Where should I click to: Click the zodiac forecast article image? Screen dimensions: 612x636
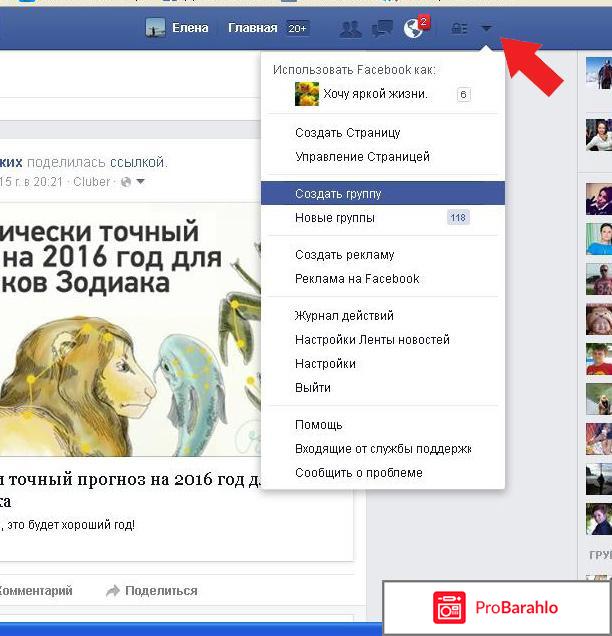130,329
